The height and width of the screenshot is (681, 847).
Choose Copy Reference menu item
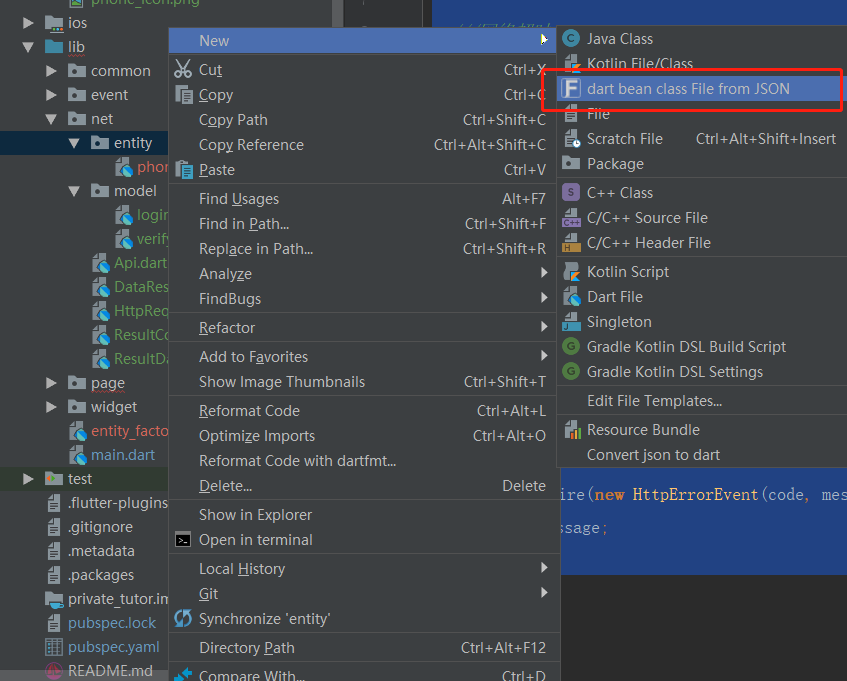tap(362, 145)
